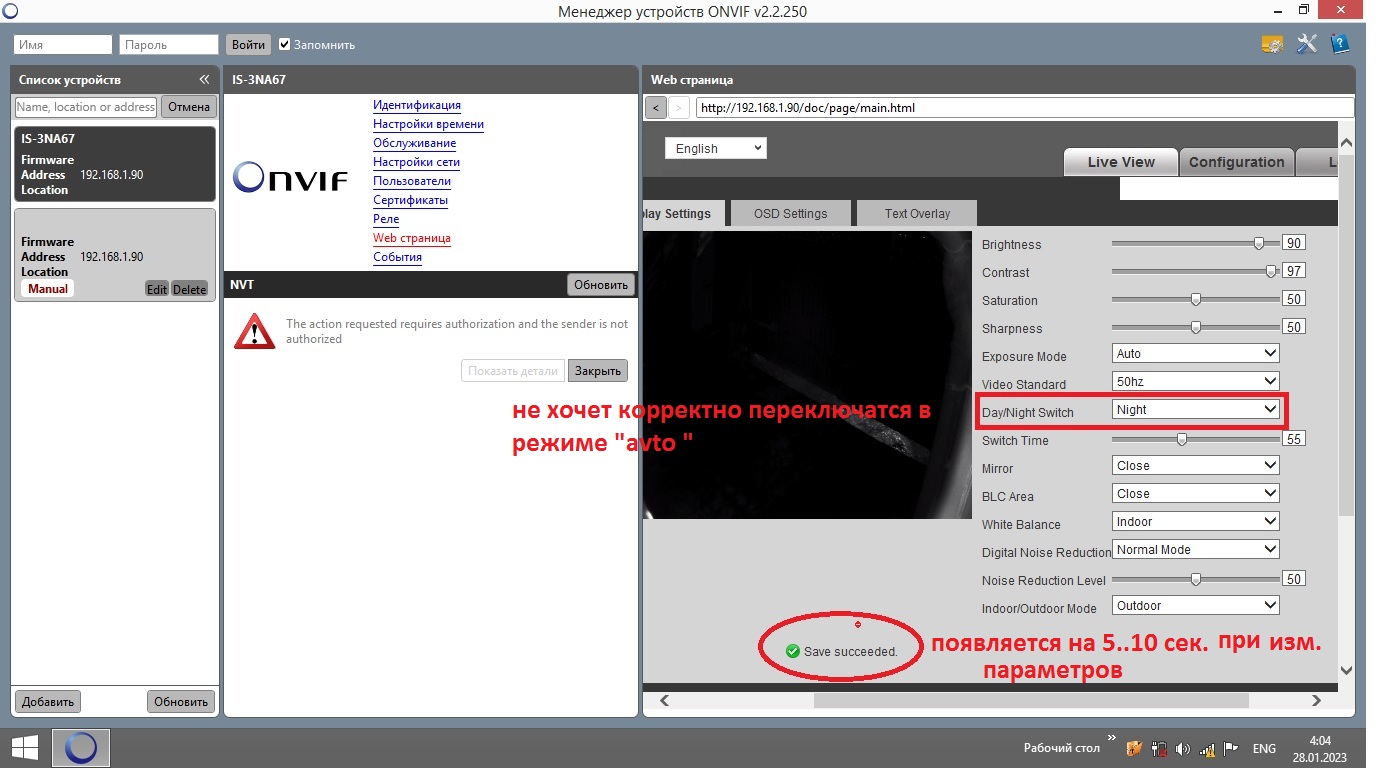
Task: Open the English language dropdown
Action: [715, 149]
